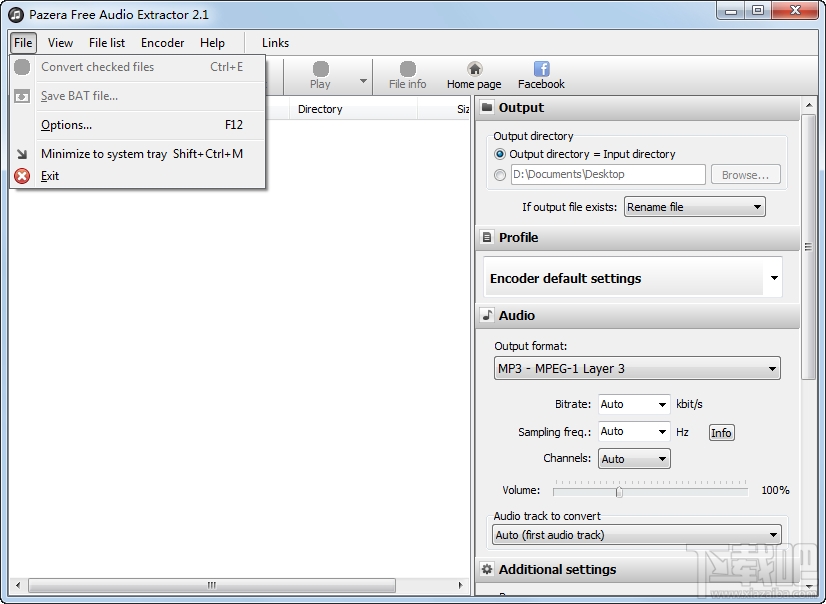
Task: Open the Encoder menu
Action: [x=162, y=43]
